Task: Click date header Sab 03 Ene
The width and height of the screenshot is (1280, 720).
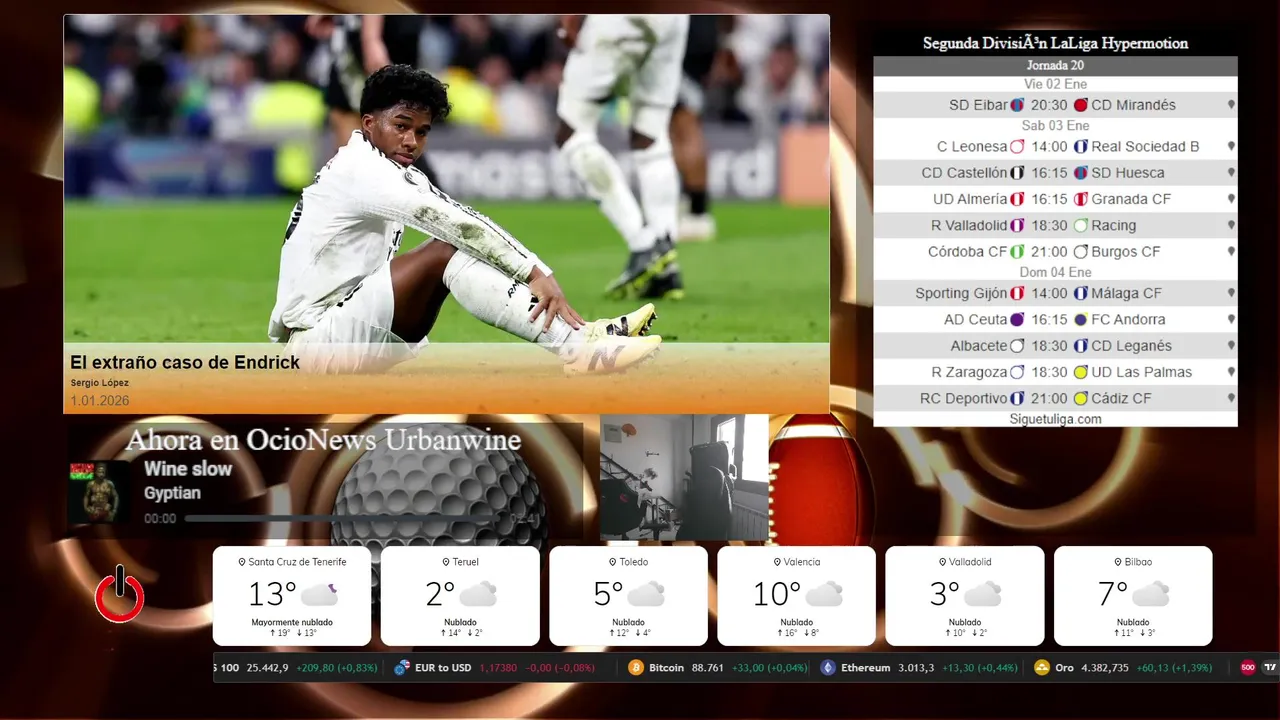Action: coord(1055,126)
